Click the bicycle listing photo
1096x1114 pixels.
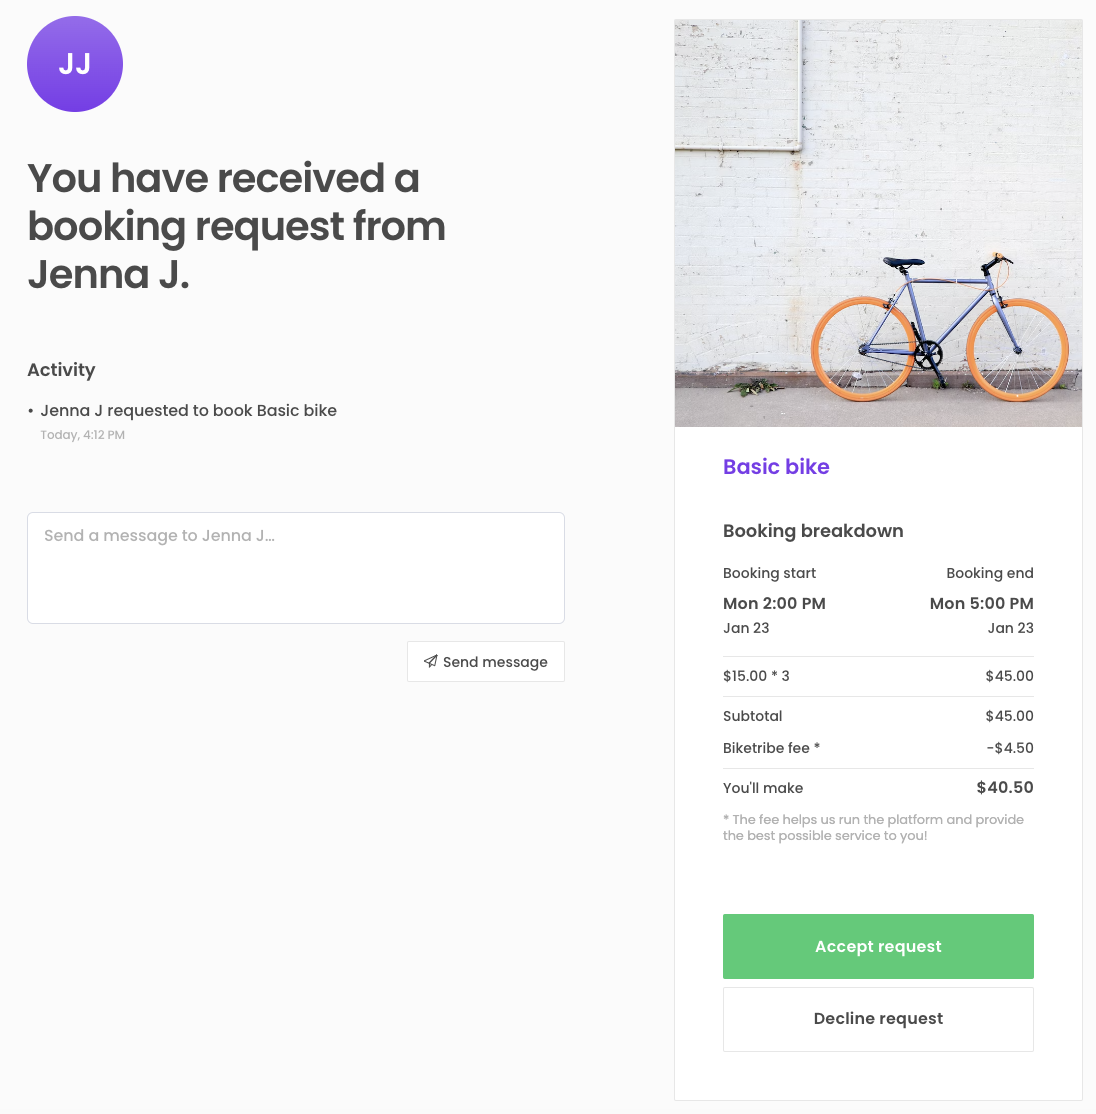(x=878, y=224)
